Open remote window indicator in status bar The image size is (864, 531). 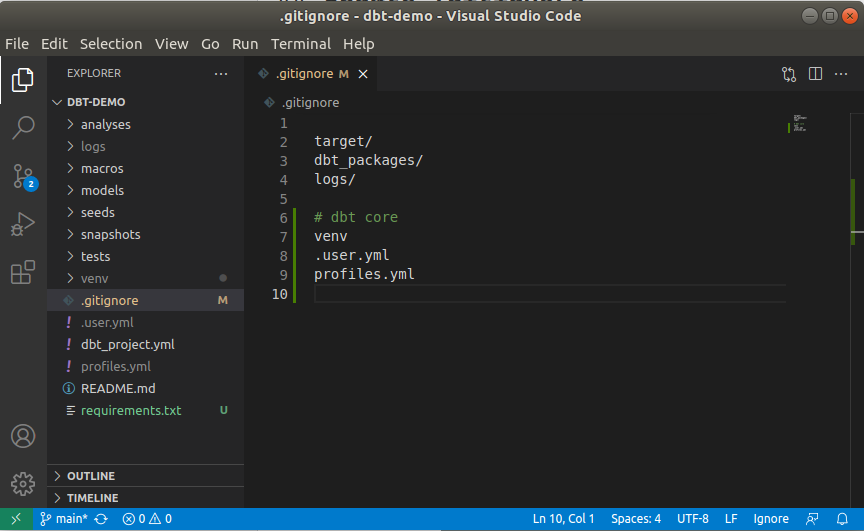16,519
